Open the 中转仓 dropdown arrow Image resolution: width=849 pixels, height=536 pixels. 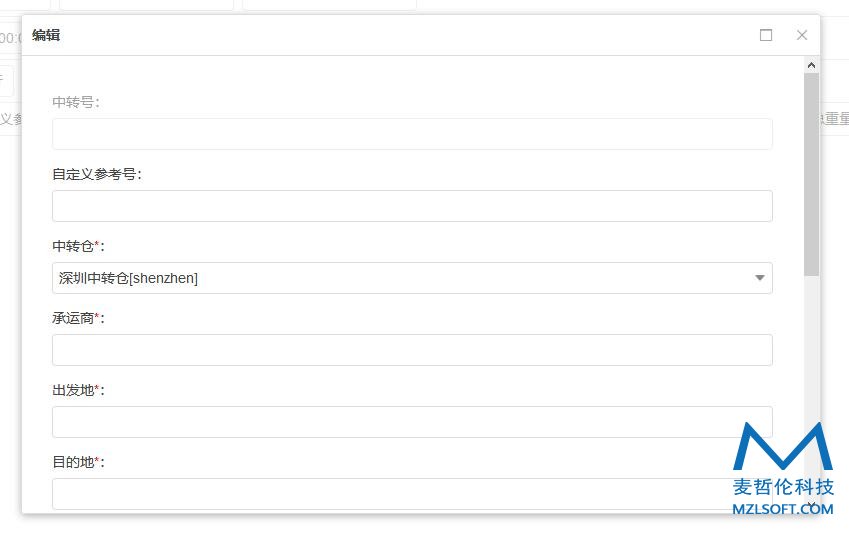click(x=760, y=278)
